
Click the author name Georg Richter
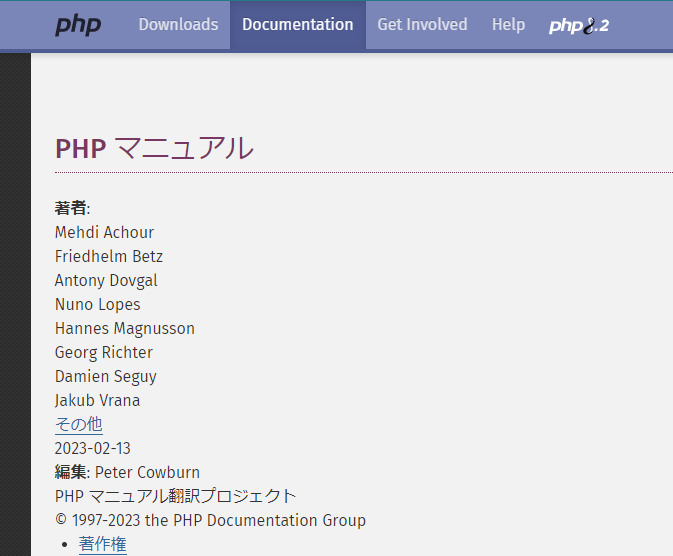tap(104, 352)
